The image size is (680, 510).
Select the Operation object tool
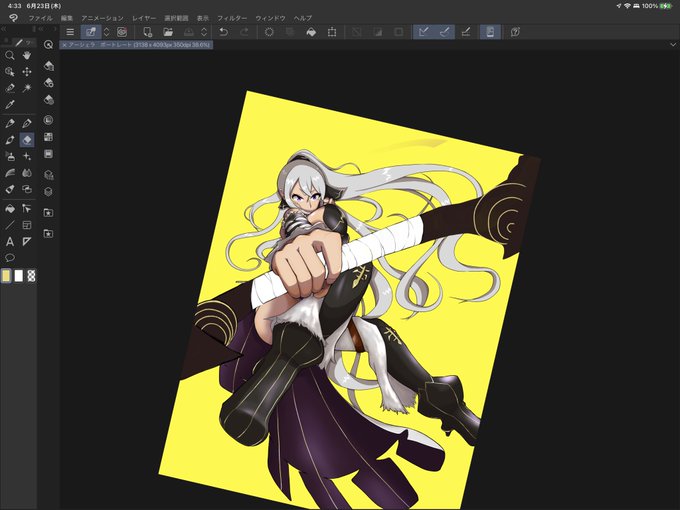(10, 72)
